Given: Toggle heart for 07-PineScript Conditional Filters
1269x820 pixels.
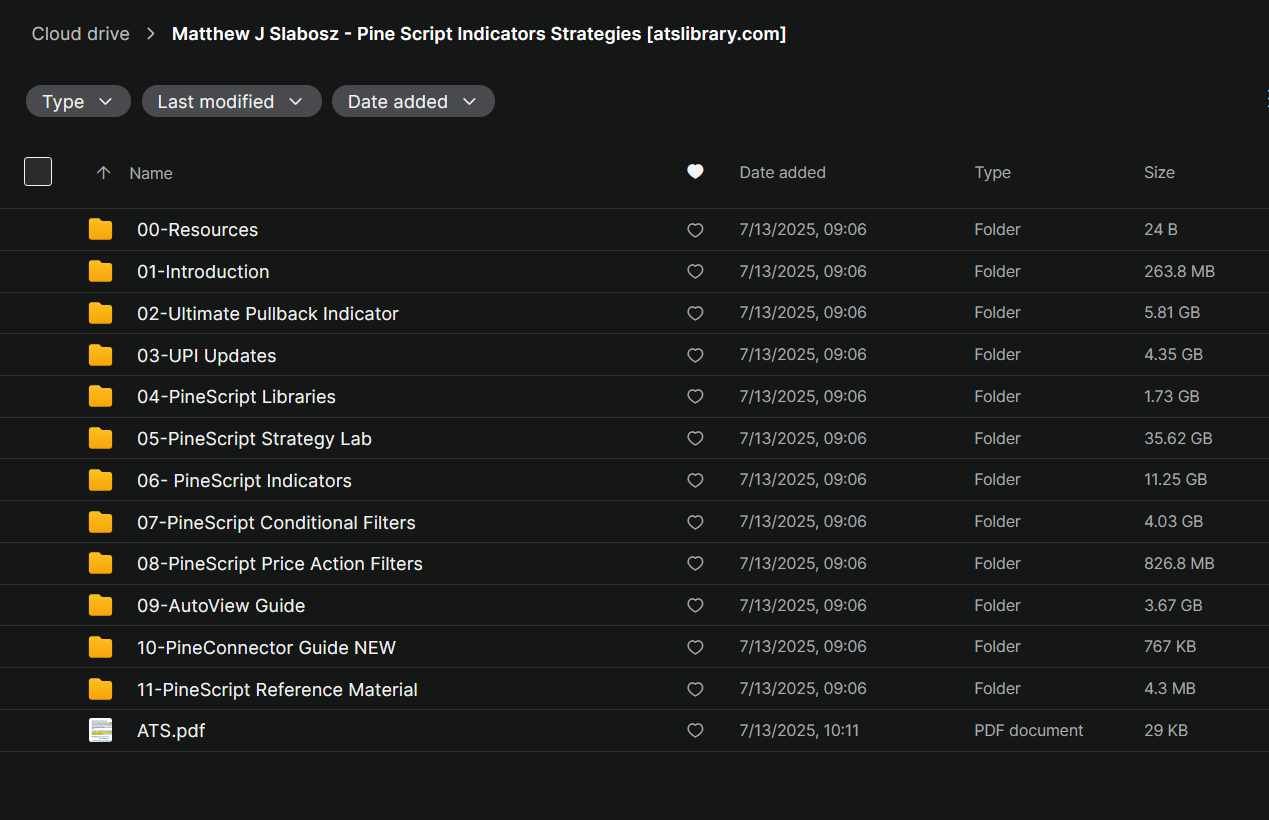Looking at the screenshot, I should [695, 522].
